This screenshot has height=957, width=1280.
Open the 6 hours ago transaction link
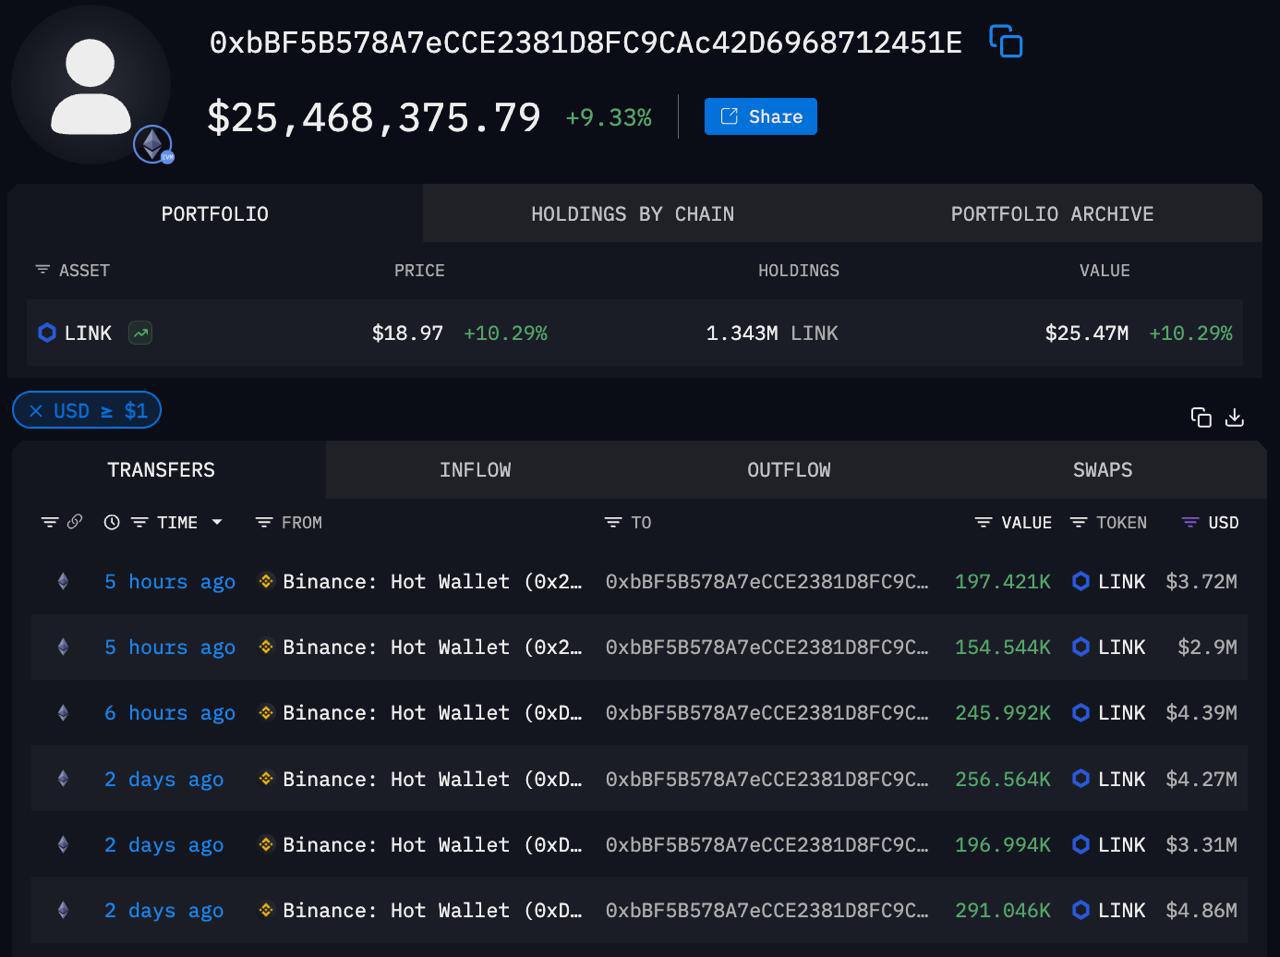click(169, 713)
